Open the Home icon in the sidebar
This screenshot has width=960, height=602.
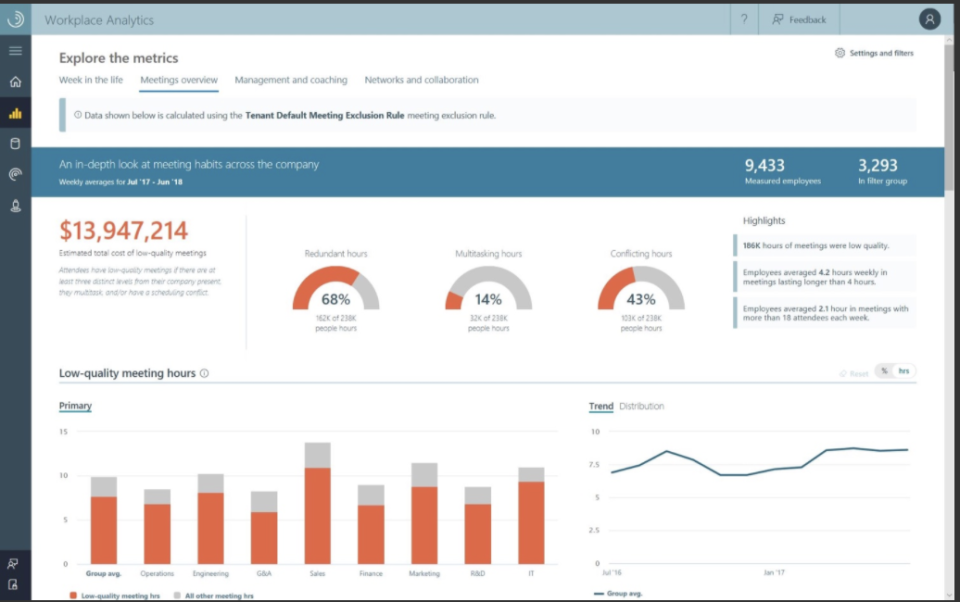click(x=14, y=81)
